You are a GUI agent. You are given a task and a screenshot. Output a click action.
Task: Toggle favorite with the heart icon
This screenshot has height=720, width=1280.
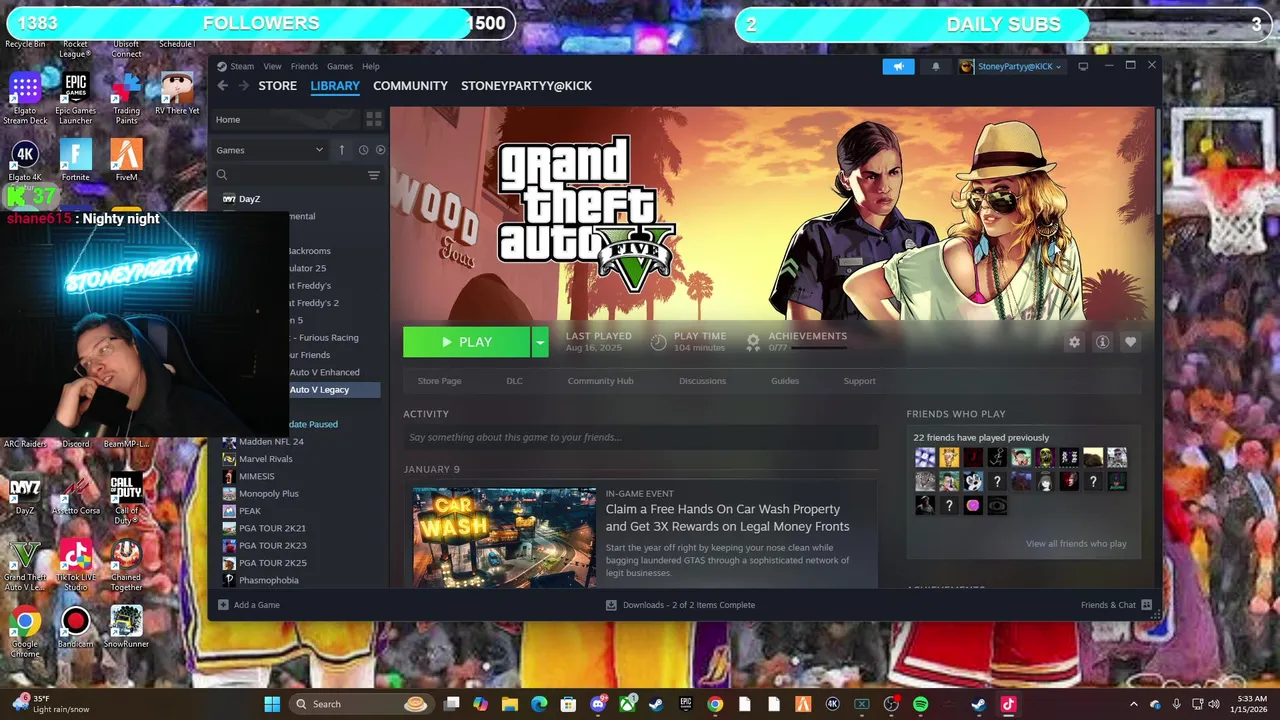(x=1130, y=342)
